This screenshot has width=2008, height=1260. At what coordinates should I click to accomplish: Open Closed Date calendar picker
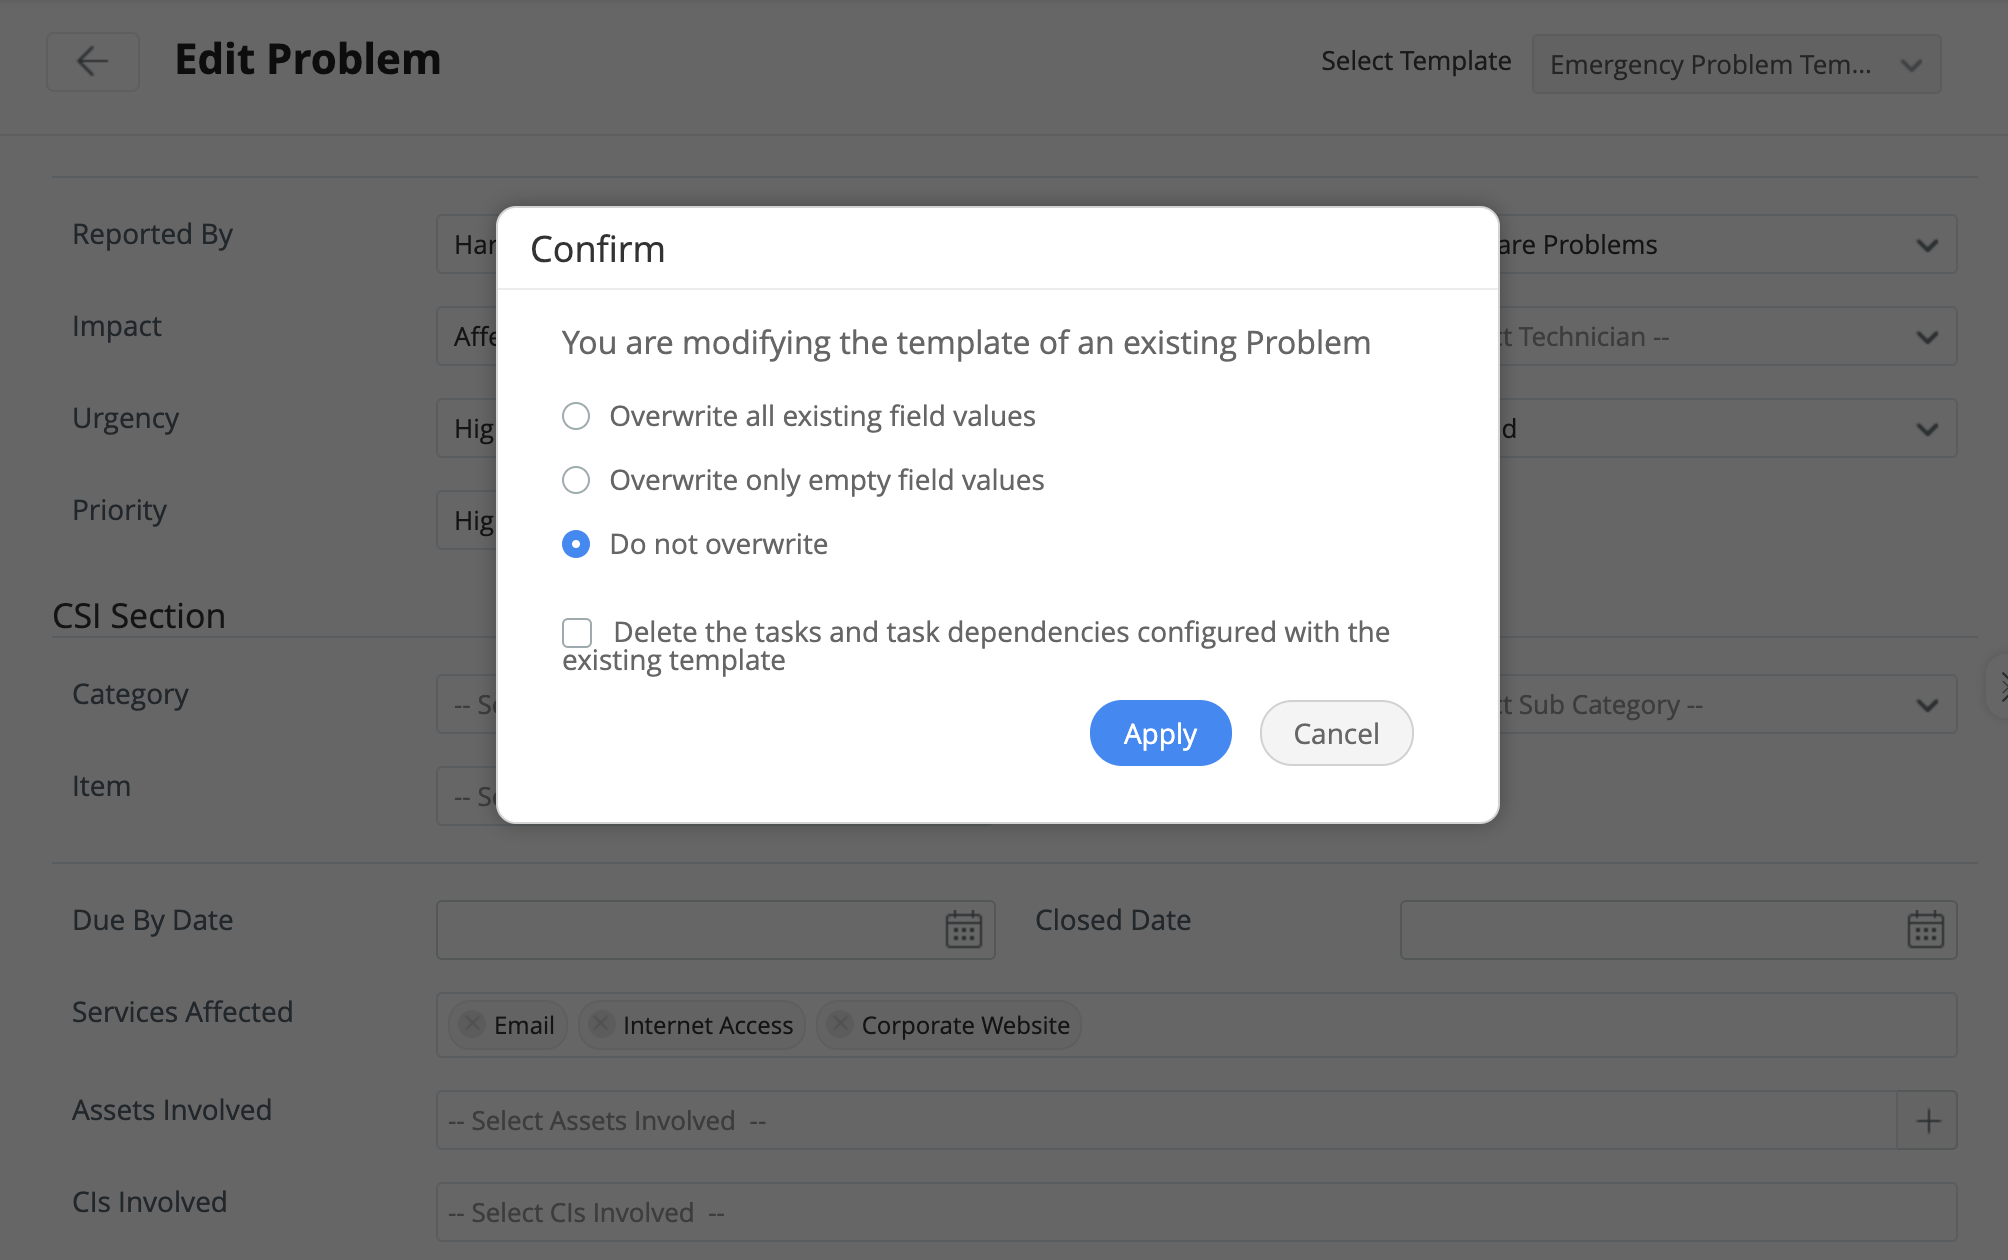1924,930
